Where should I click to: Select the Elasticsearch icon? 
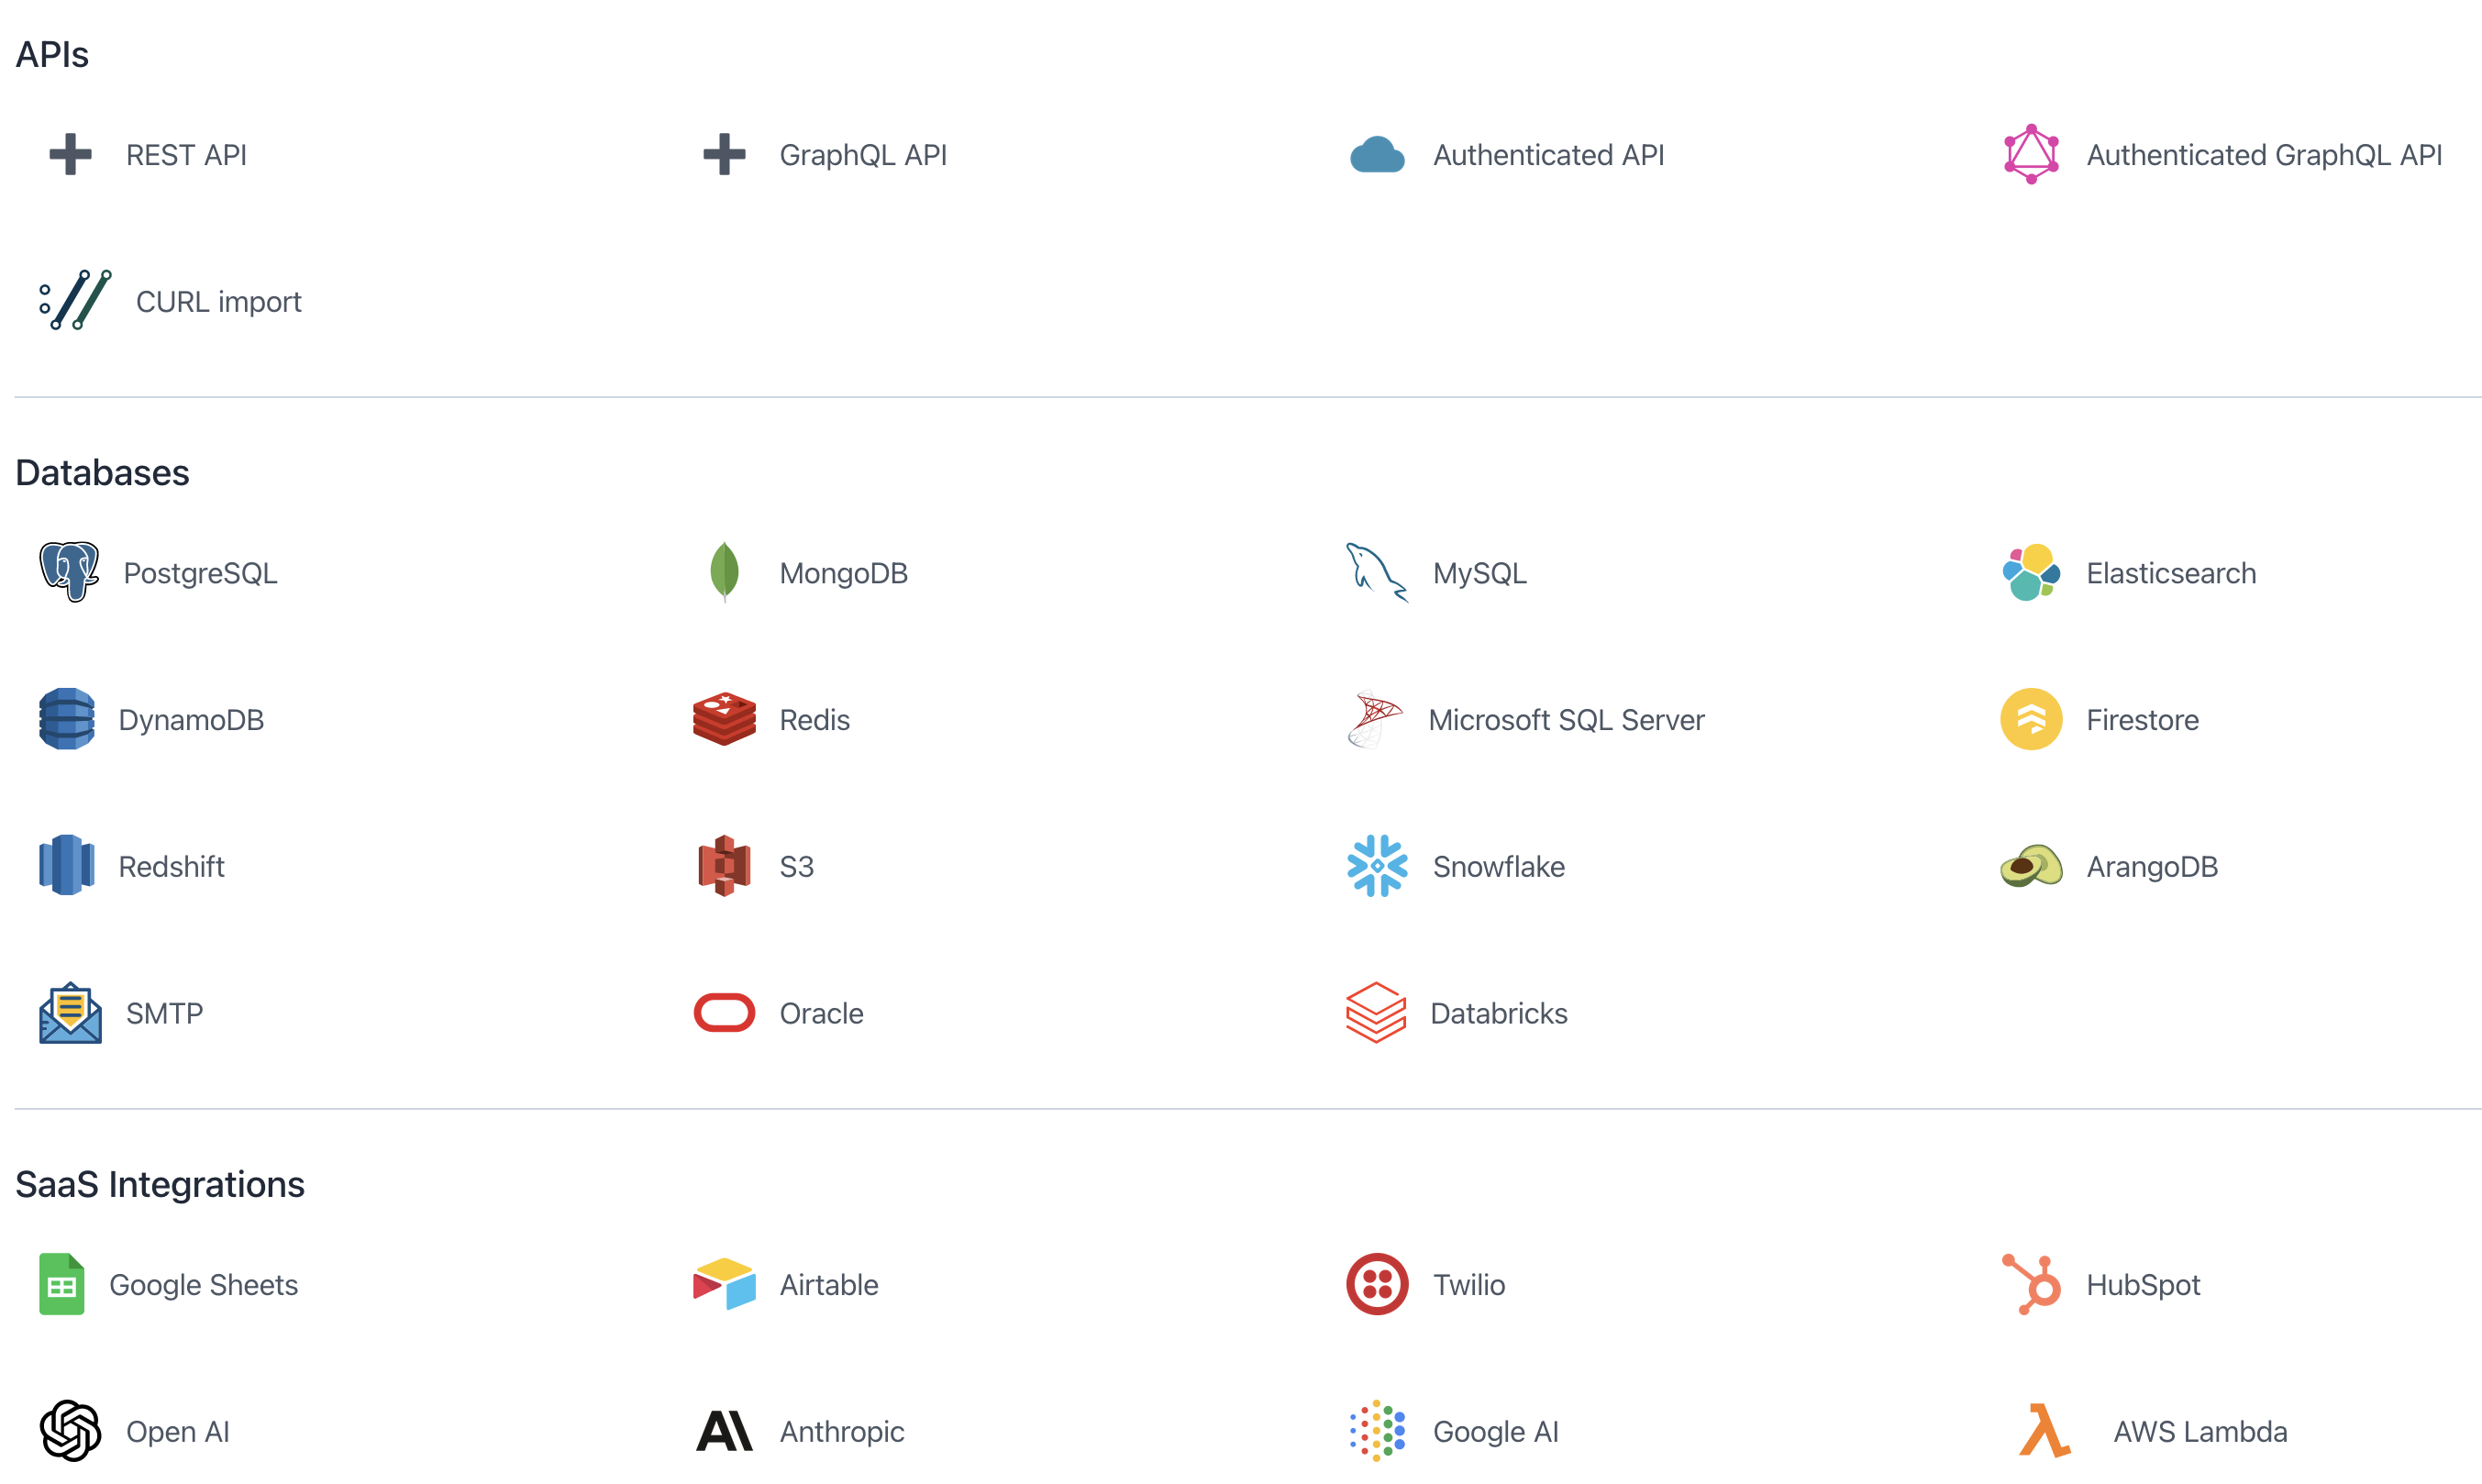point(2028,572)
